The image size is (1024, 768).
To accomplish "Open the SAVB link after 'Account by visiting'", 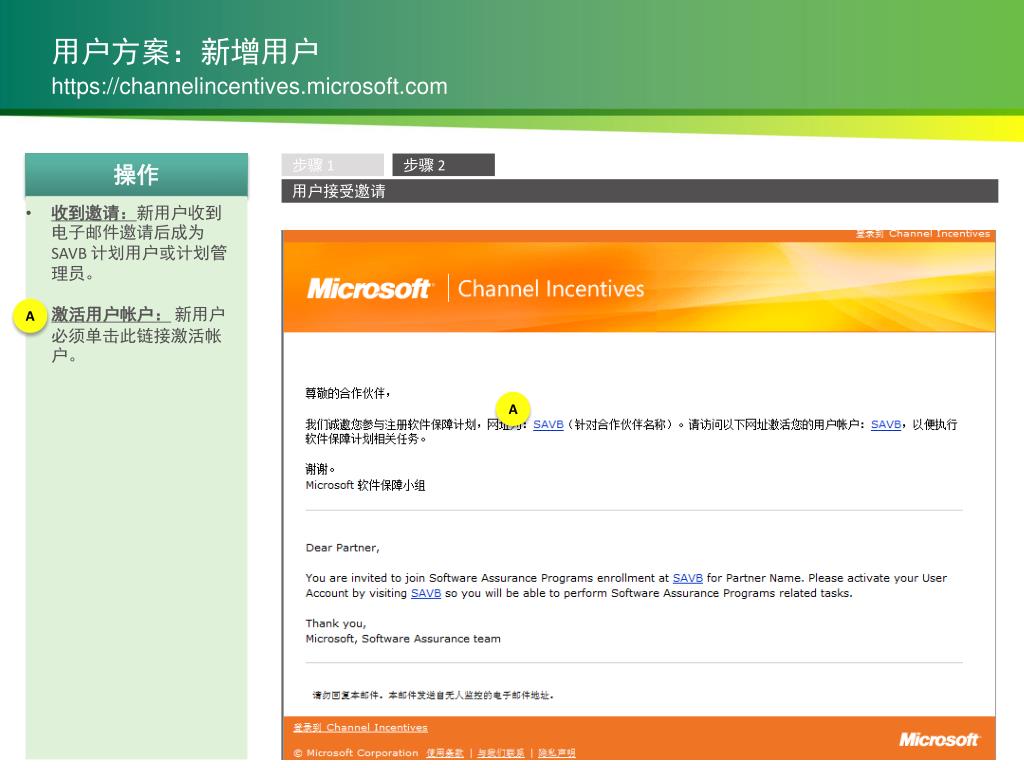I will pyautogui.click(x=426, y=593).
